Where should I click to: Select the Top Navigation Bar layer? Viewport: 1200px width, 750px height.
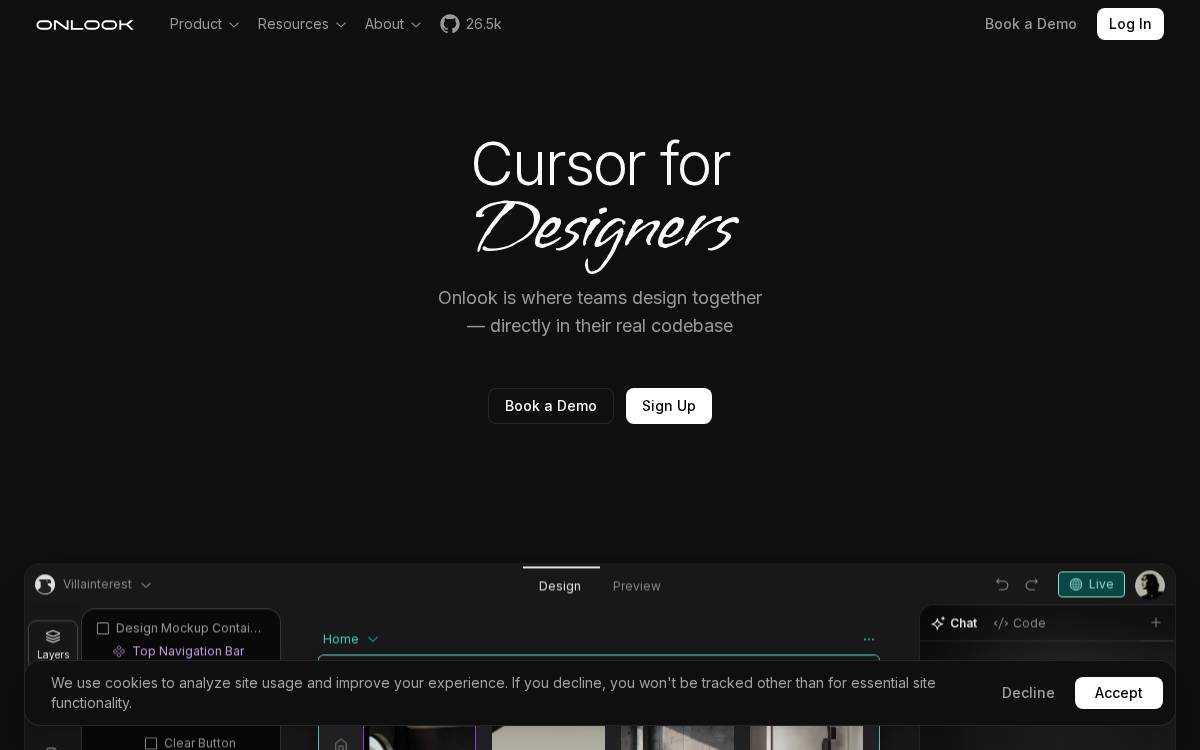click(x=180, y=651)
